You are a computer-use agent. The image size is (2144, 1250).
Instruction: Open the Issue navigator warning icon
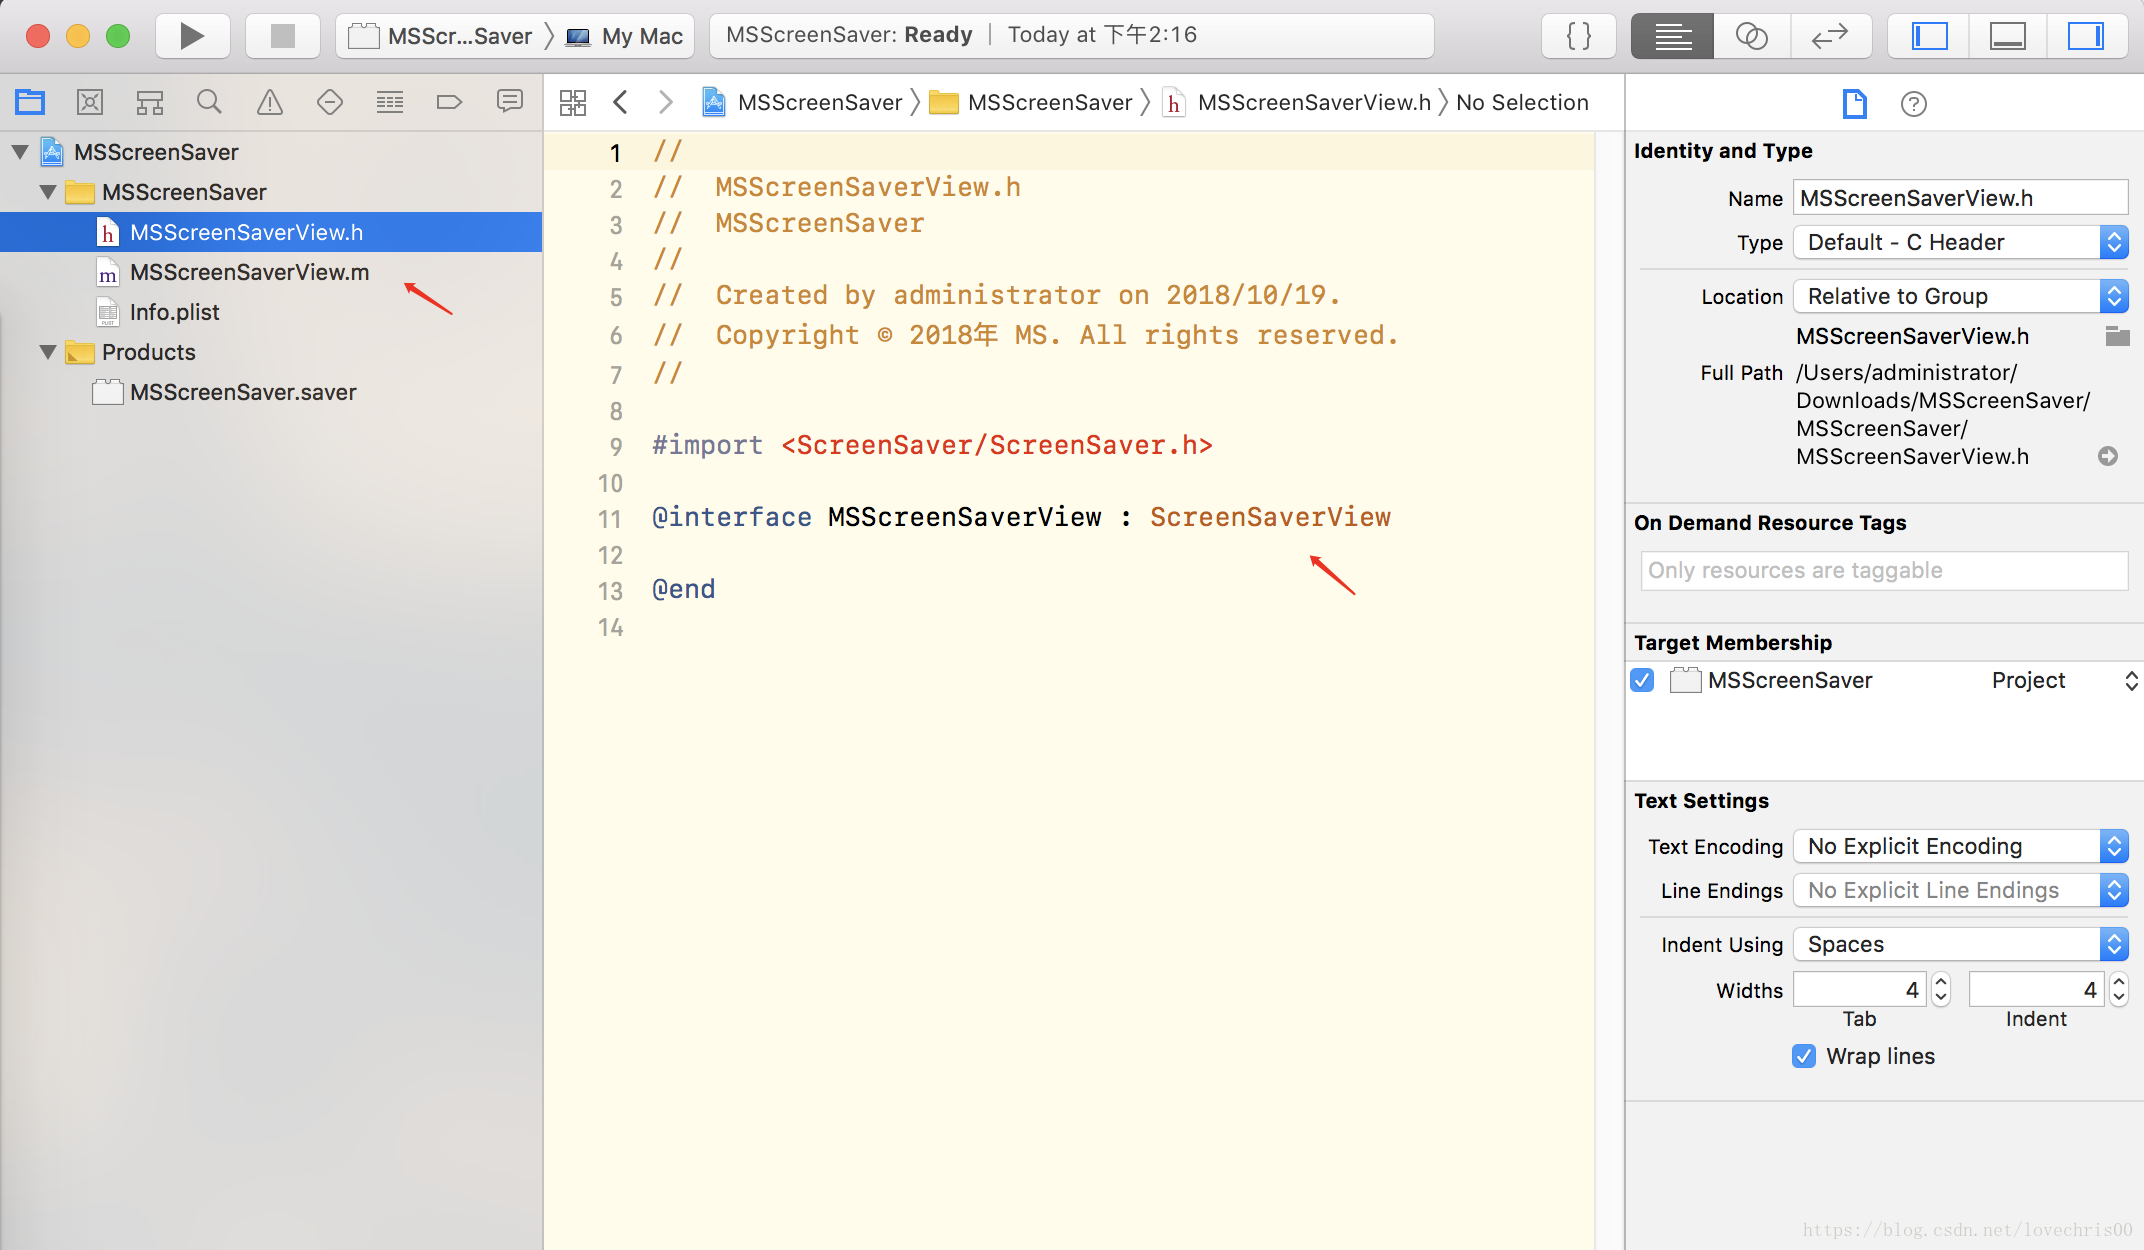[269, 102]
